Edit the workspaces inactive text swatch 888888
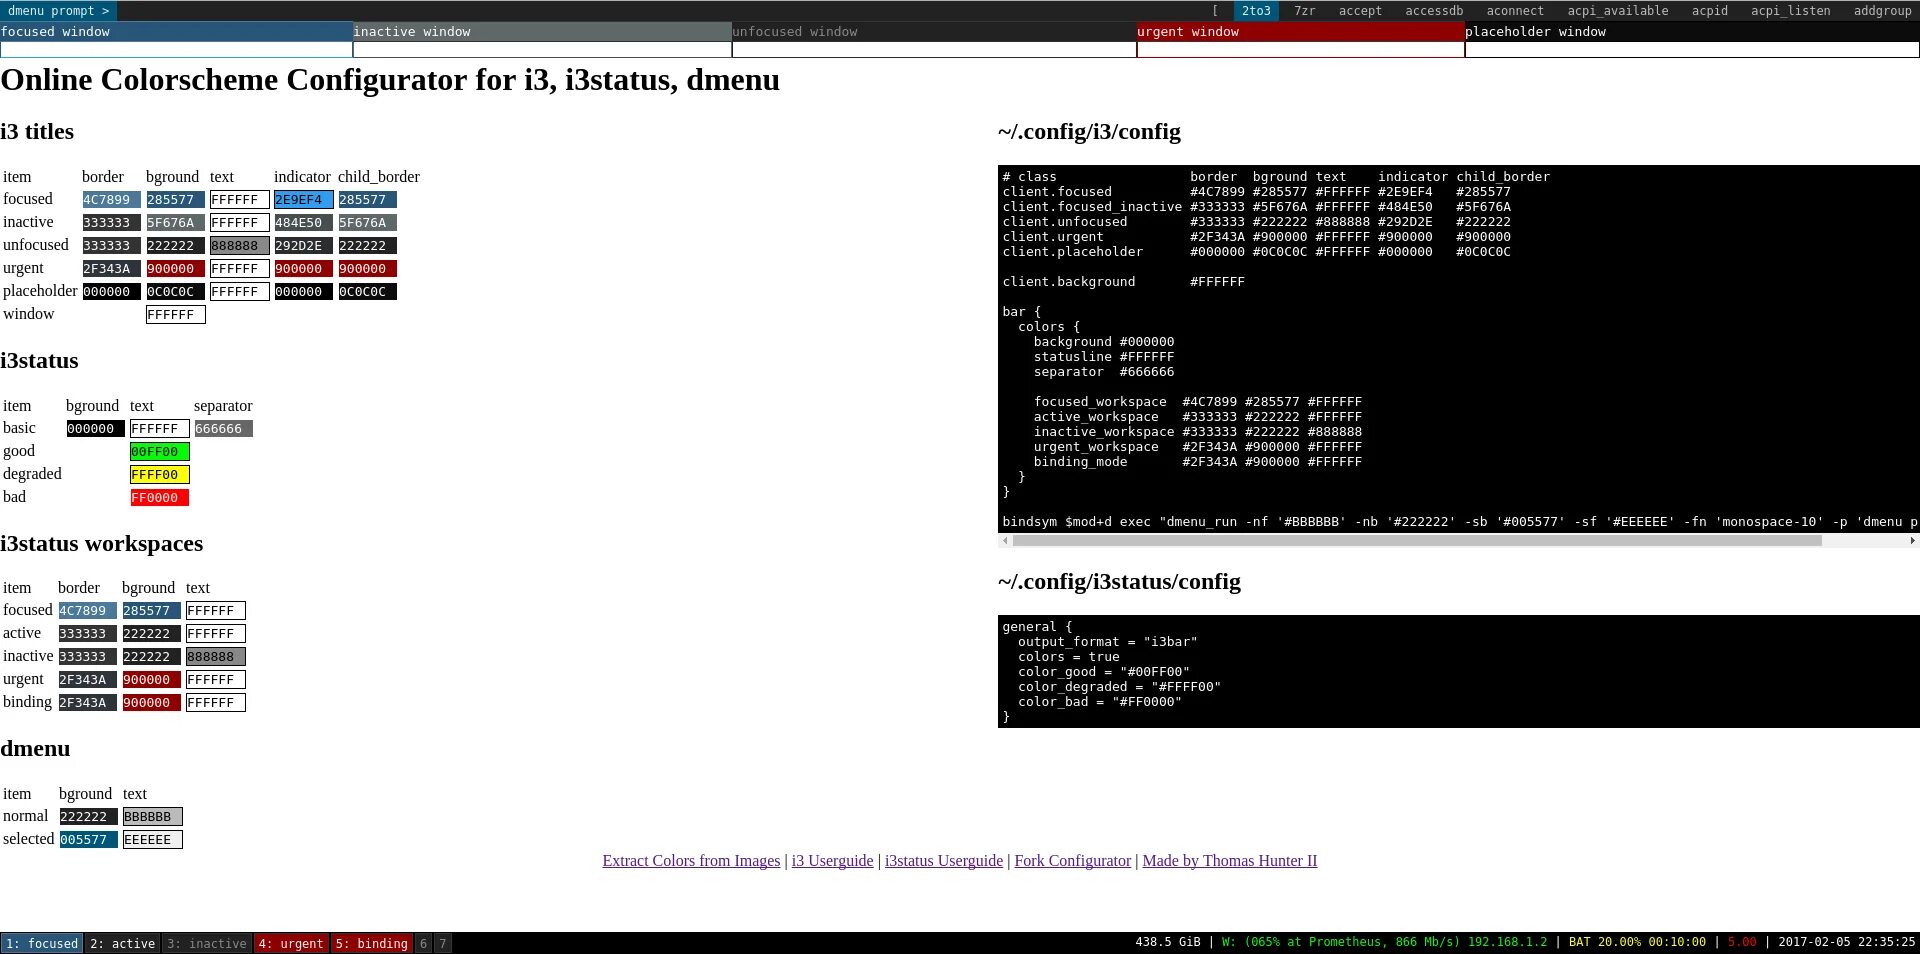1920x954 pixels. tap(215, 657)
